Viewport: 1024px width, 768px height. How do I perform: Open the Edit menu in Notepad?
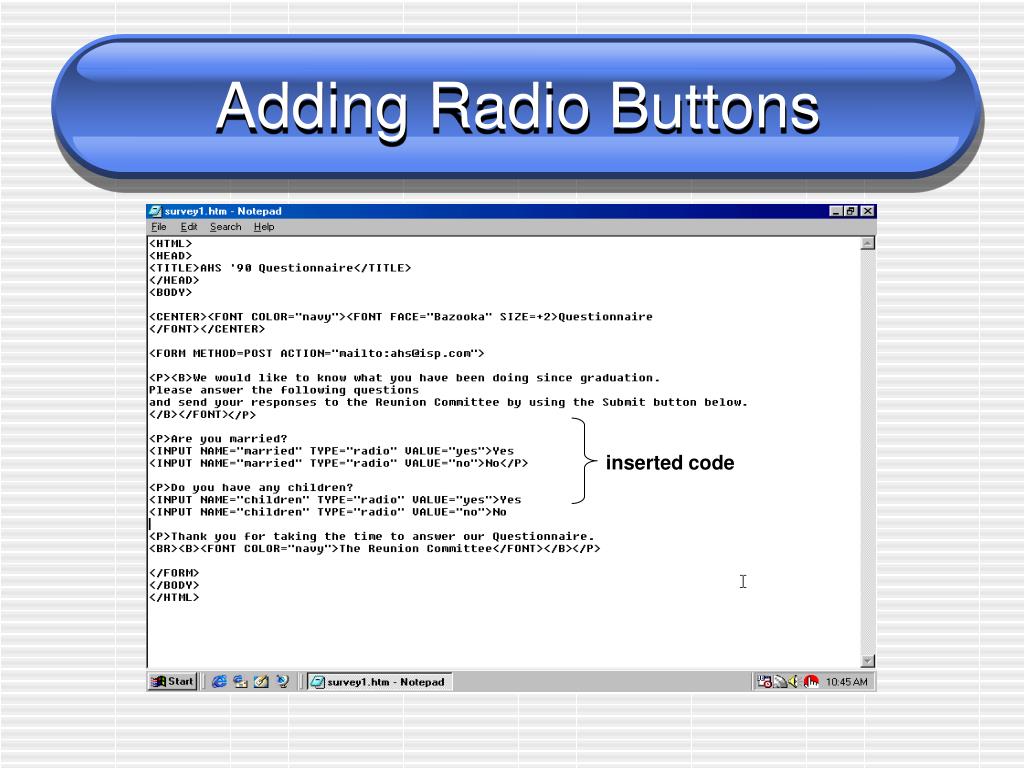tap(189, 227)
